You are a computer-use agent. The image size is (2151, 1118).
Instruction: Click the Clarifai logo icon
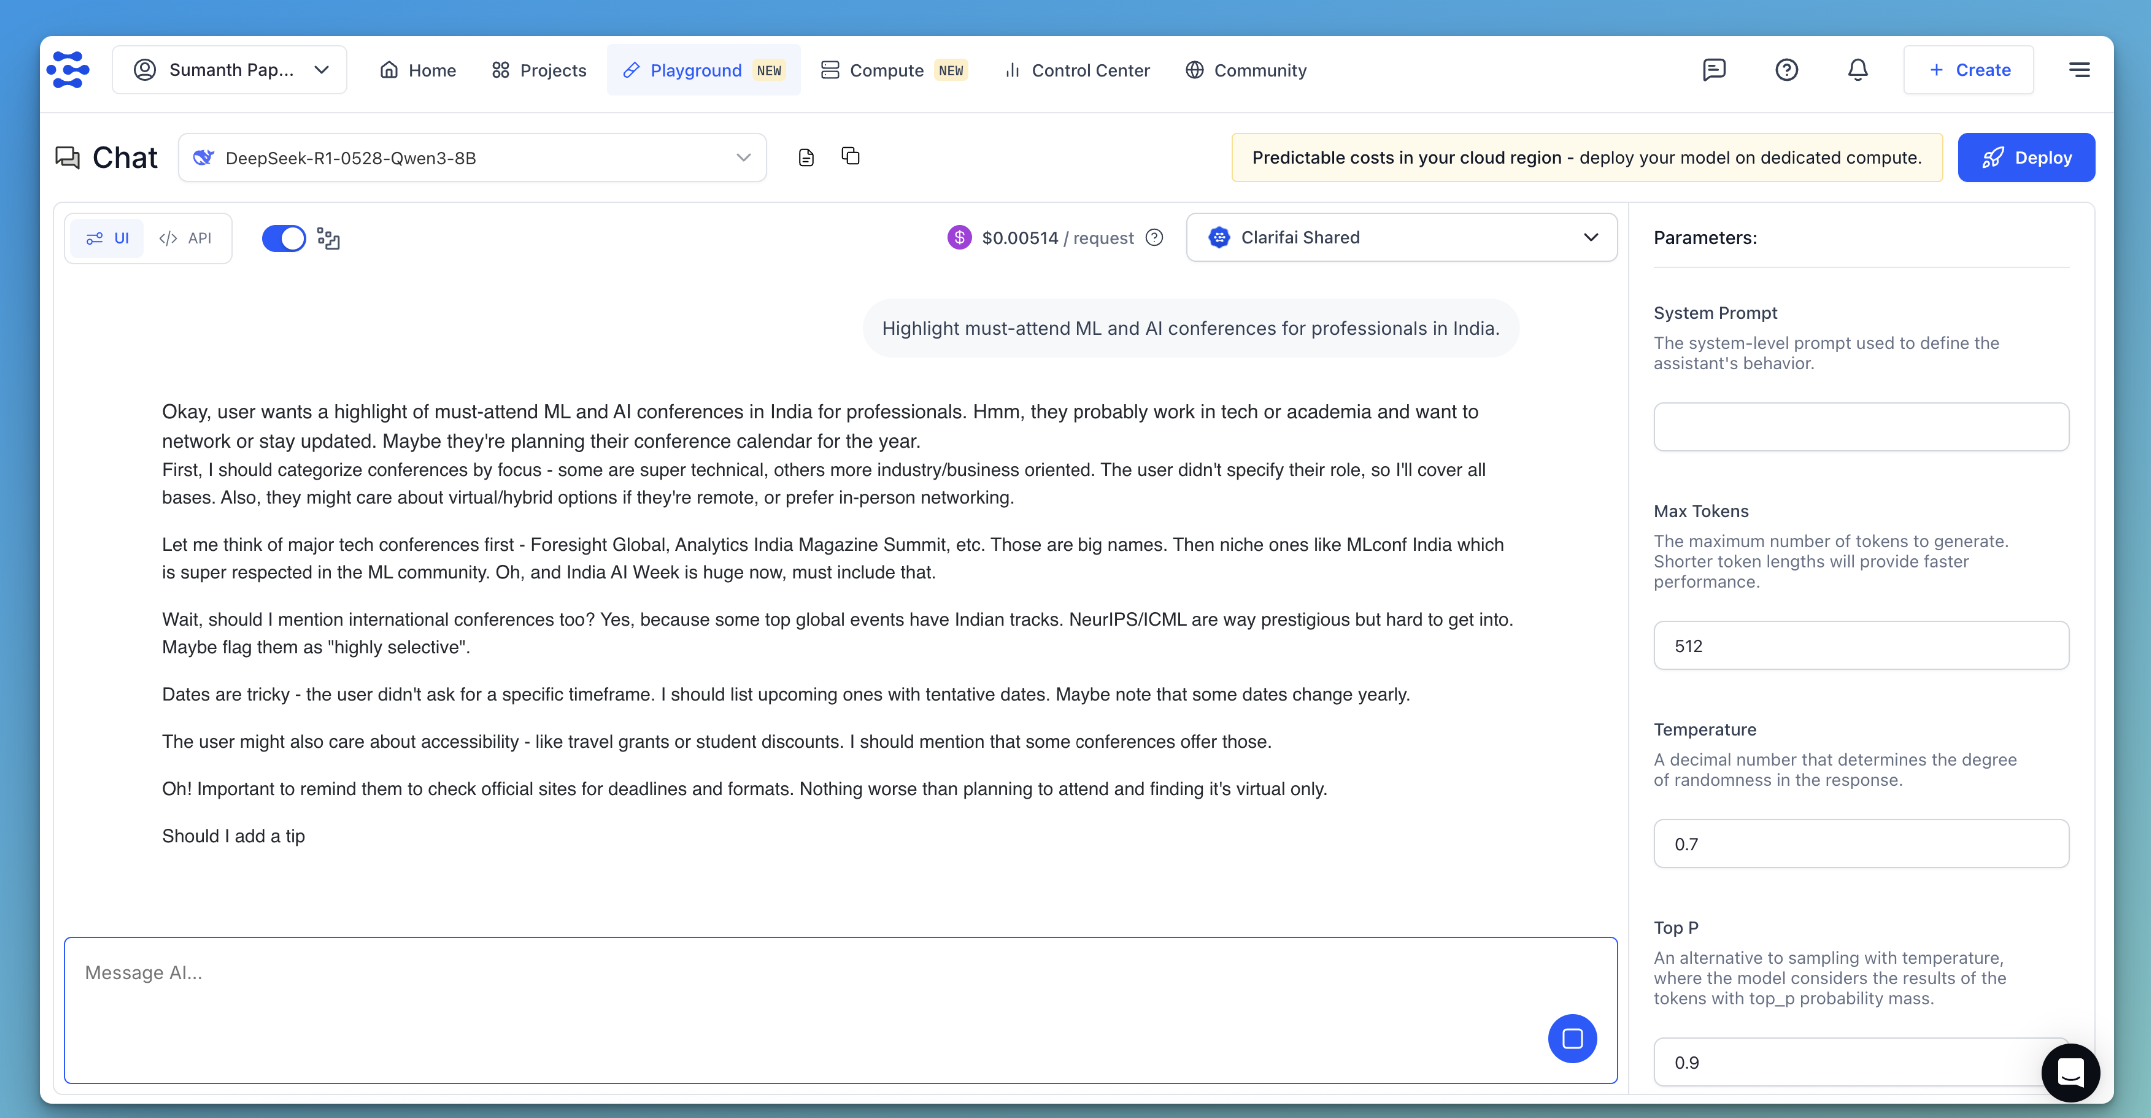click(x=69, y=69)
